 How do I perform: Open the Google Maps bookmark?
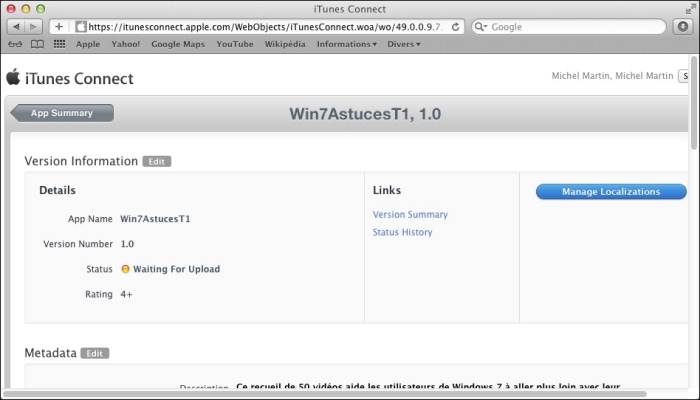pyautogui.click(x=178, y=44)
